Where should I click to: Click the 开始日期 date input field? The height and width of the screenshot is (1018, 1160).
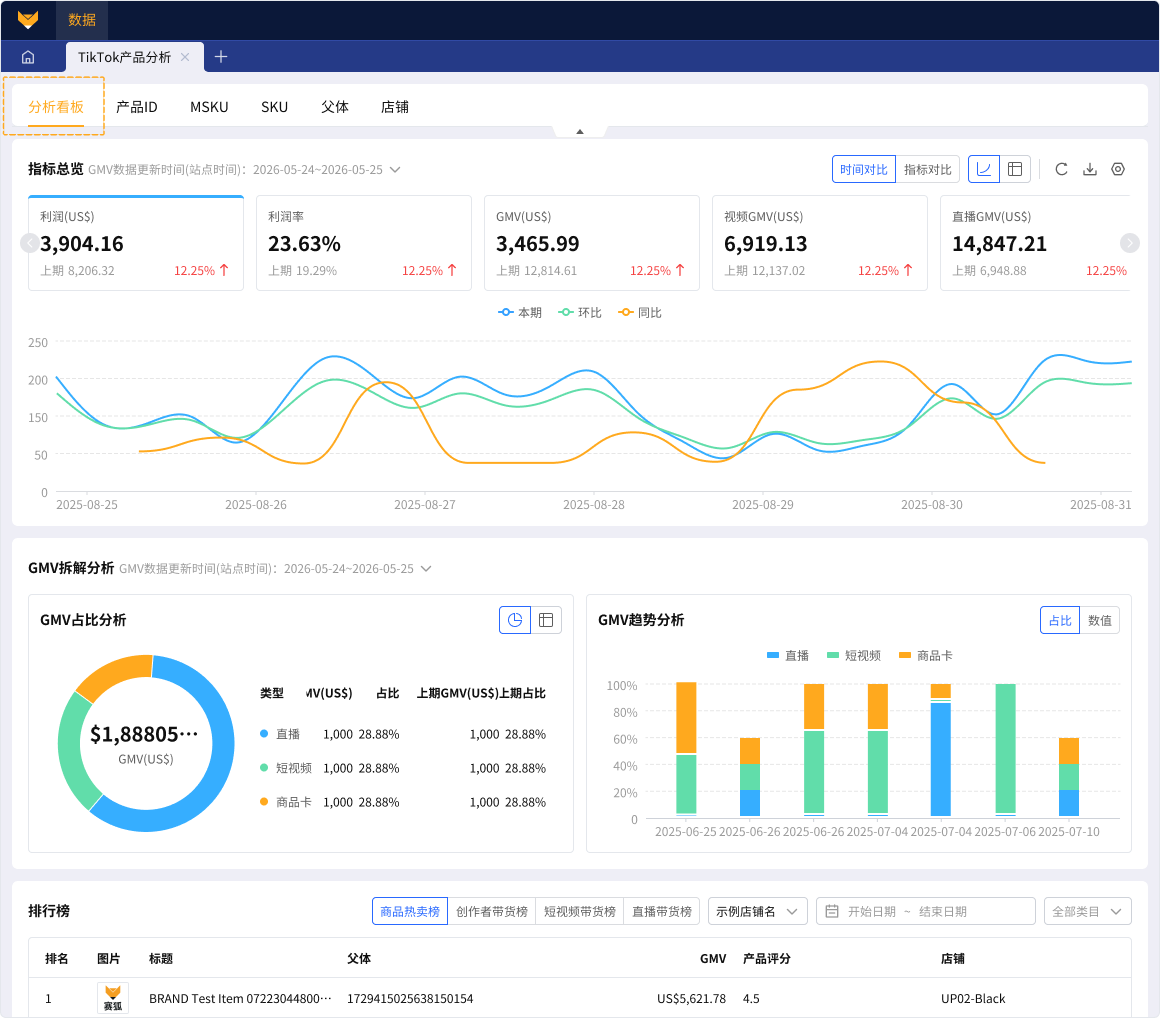click(x=871, y=911)
